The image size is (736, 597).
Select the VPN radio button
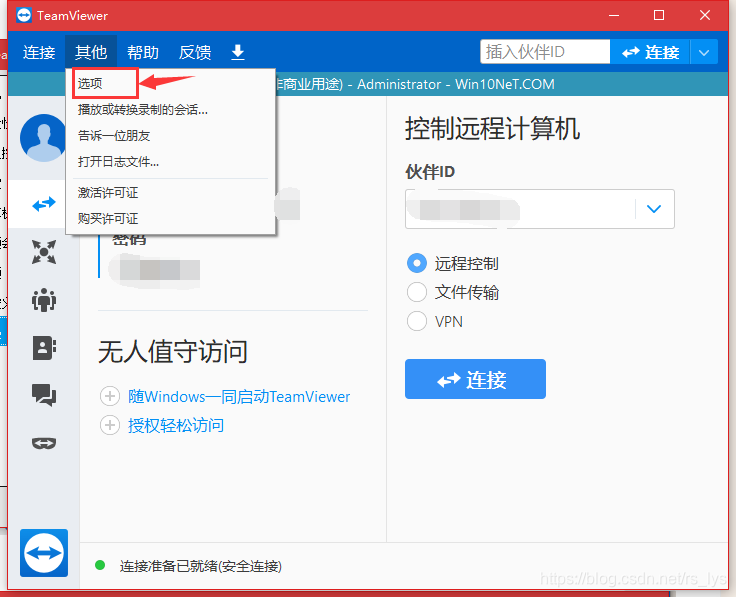(417, 321)
